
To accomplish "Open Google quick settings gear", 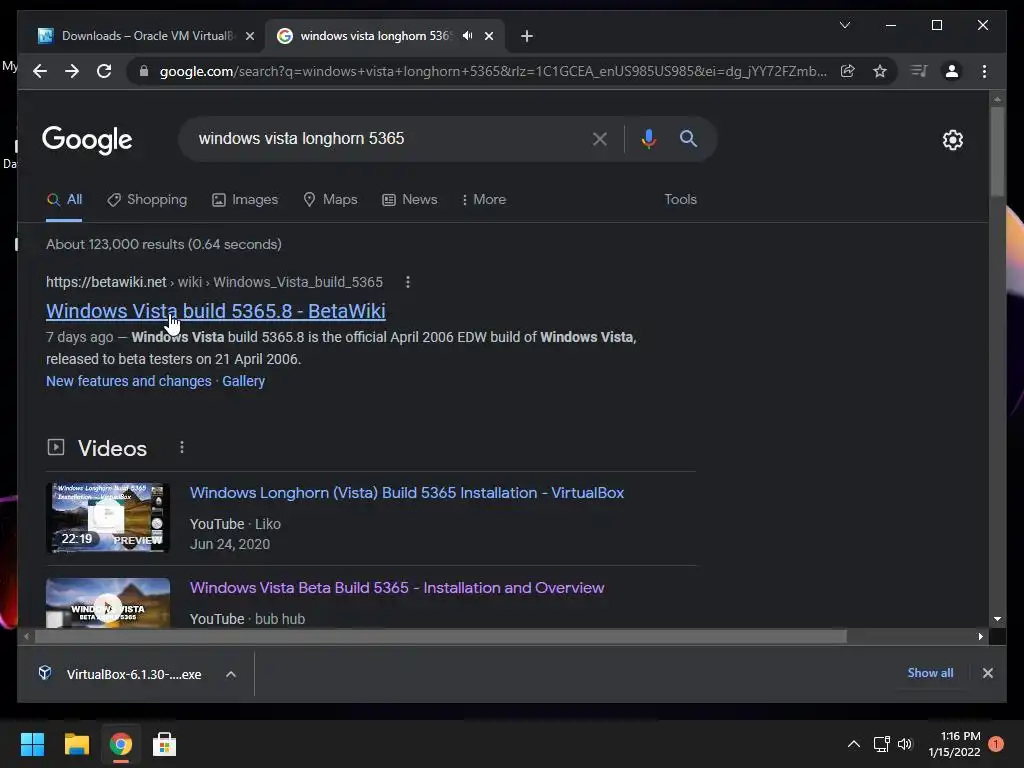I will coord(953,140).
